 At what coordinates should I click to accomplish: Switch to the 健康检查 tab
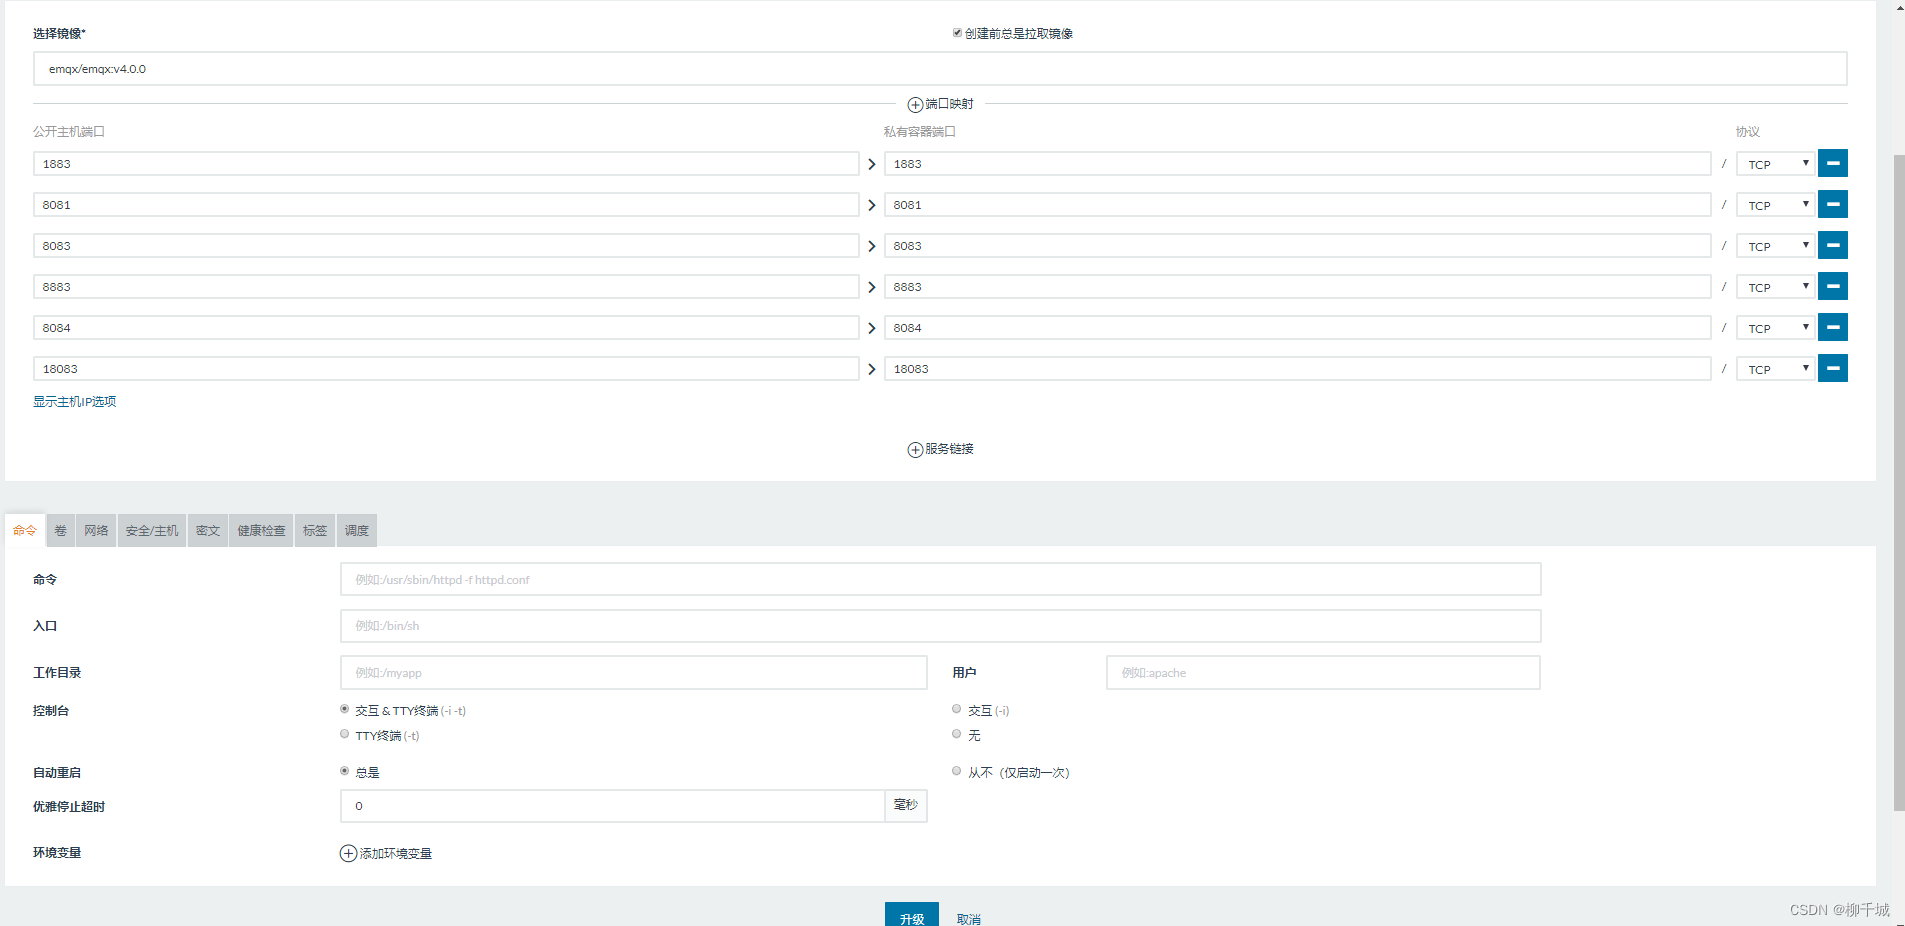(261, 530)
